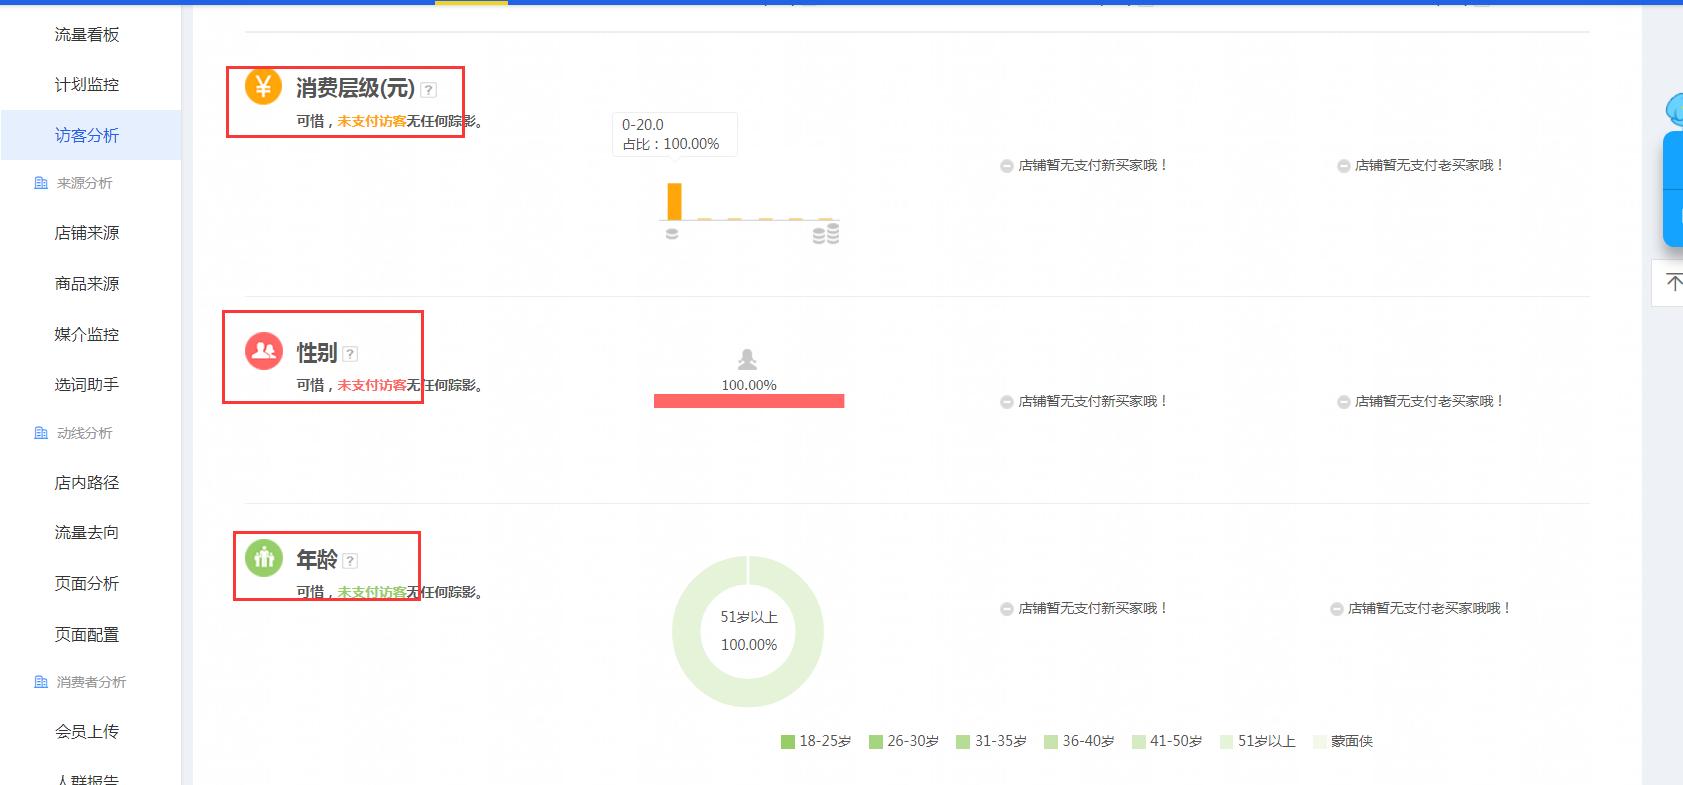Select 店铺来源 in the sidebar
Viewport: 1683px width, 785px height.
tap(87, 233)
